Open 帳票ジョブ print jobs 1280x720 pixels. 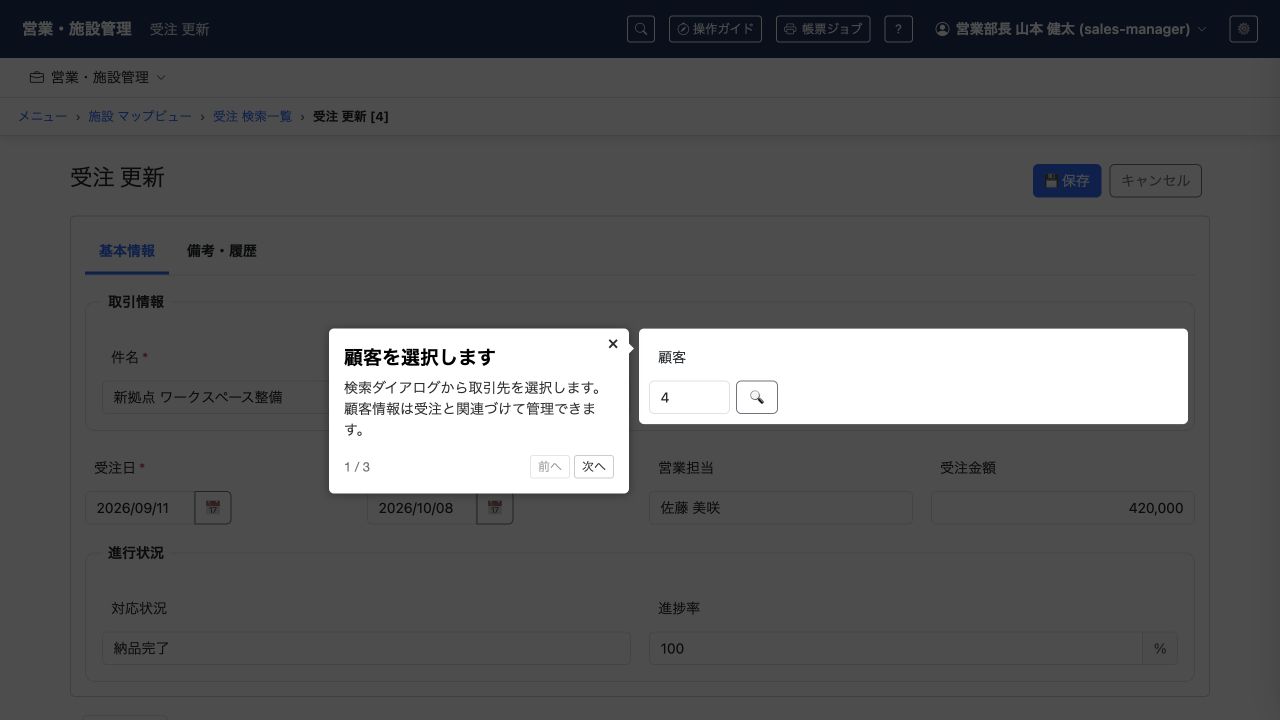[x=823, y=29]
